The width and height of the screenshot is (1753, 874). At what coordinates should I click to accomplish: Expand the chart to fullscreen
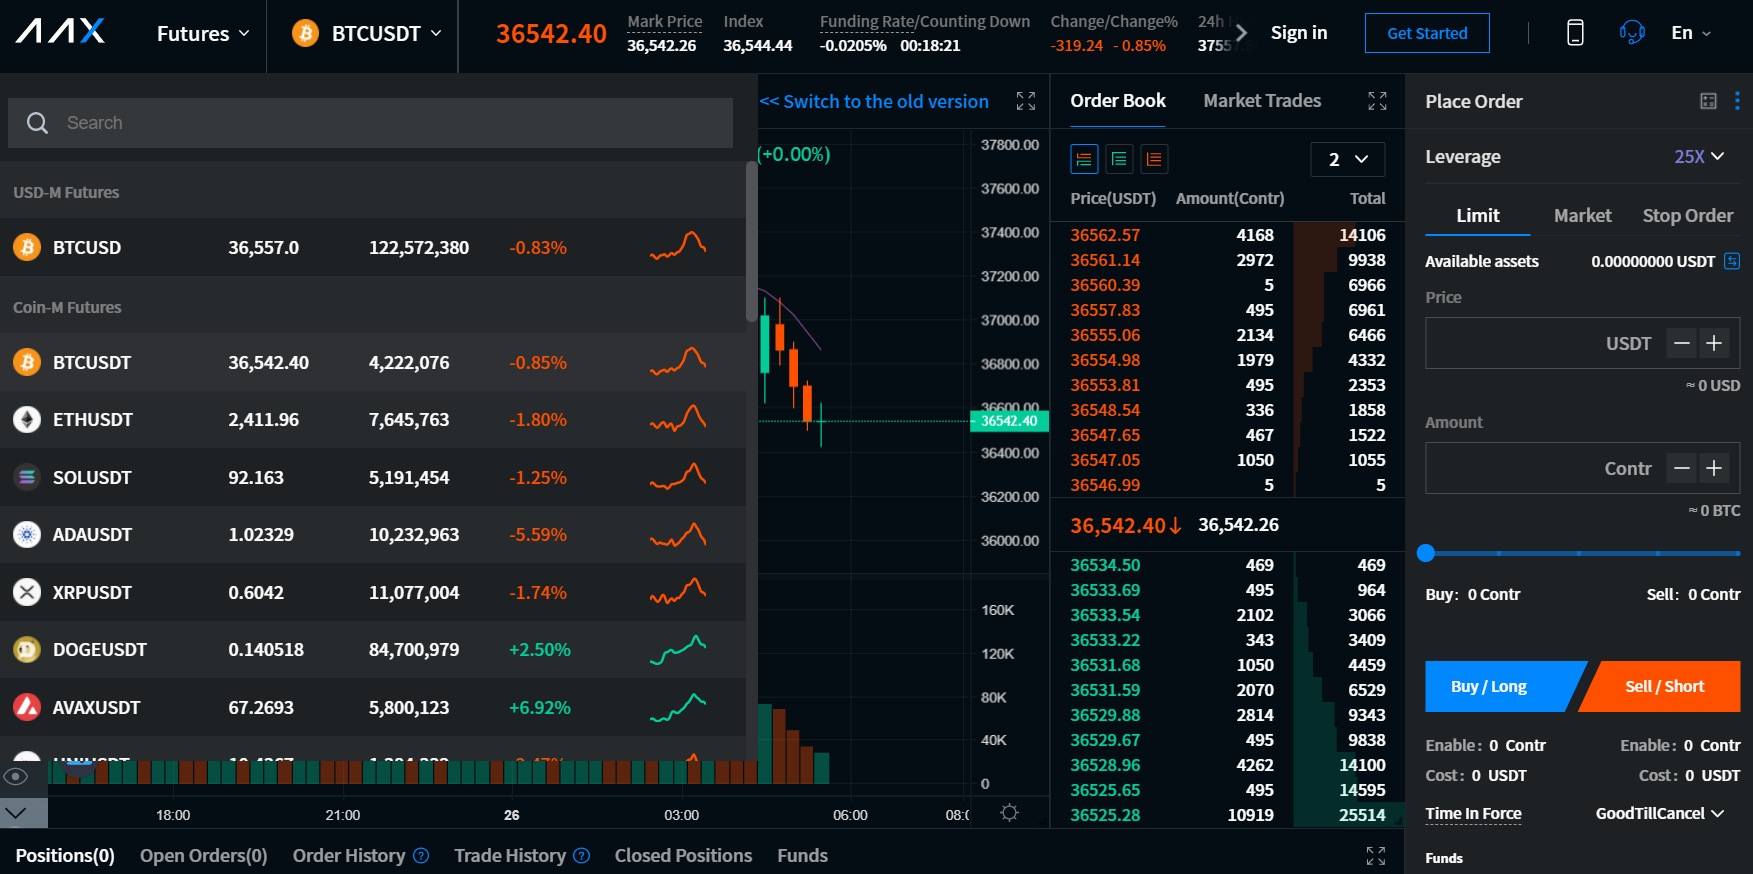click(x=1026, y=101)
